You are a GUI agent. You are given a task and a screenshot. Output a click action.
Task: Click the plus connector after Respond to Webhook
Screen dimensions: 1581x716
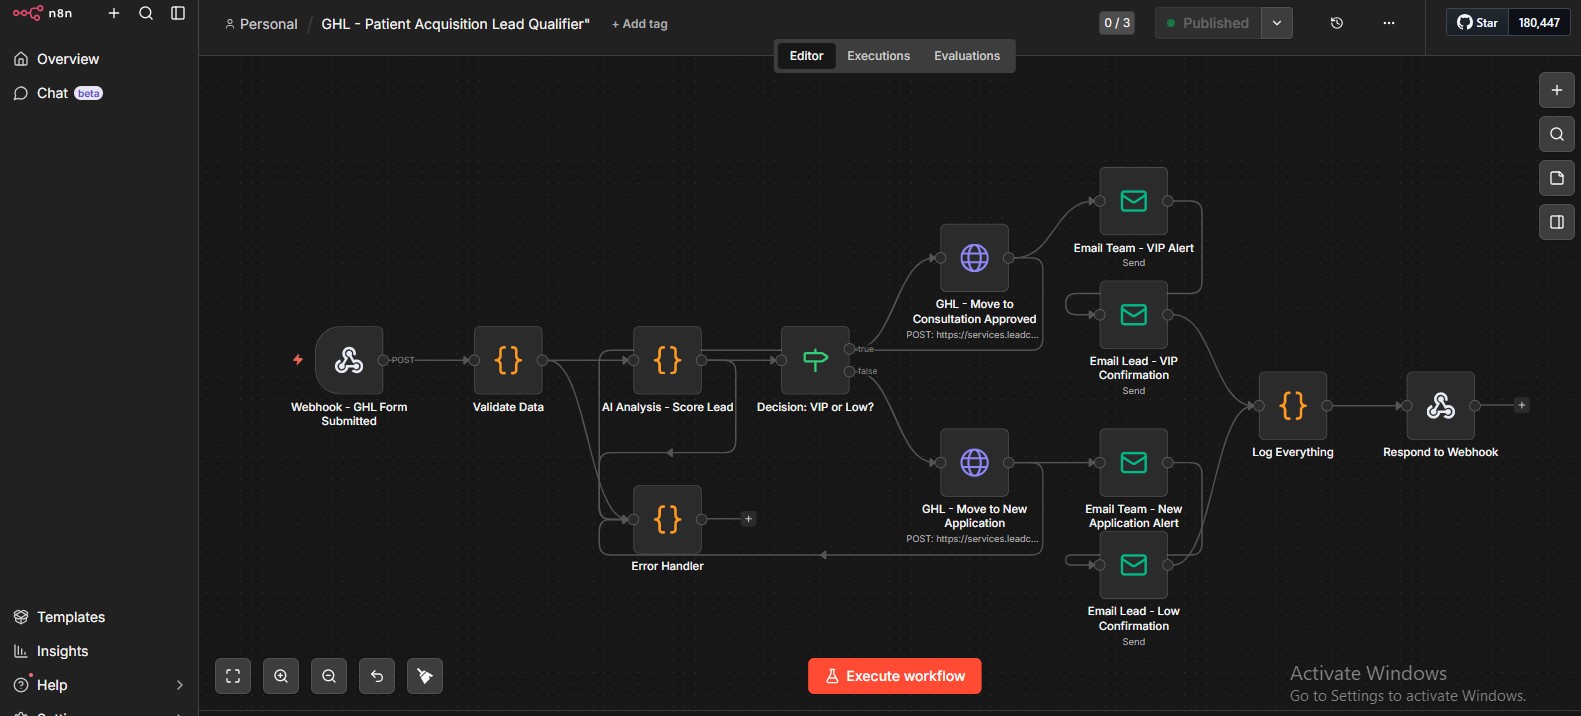point(1522,405)
